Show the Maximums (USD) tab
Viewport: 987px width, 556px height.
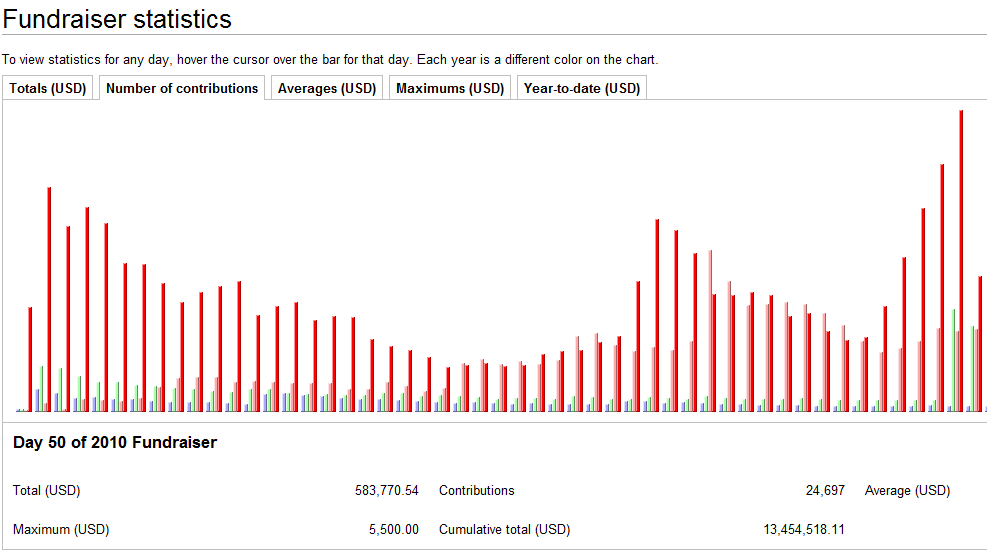coord(450,88)
